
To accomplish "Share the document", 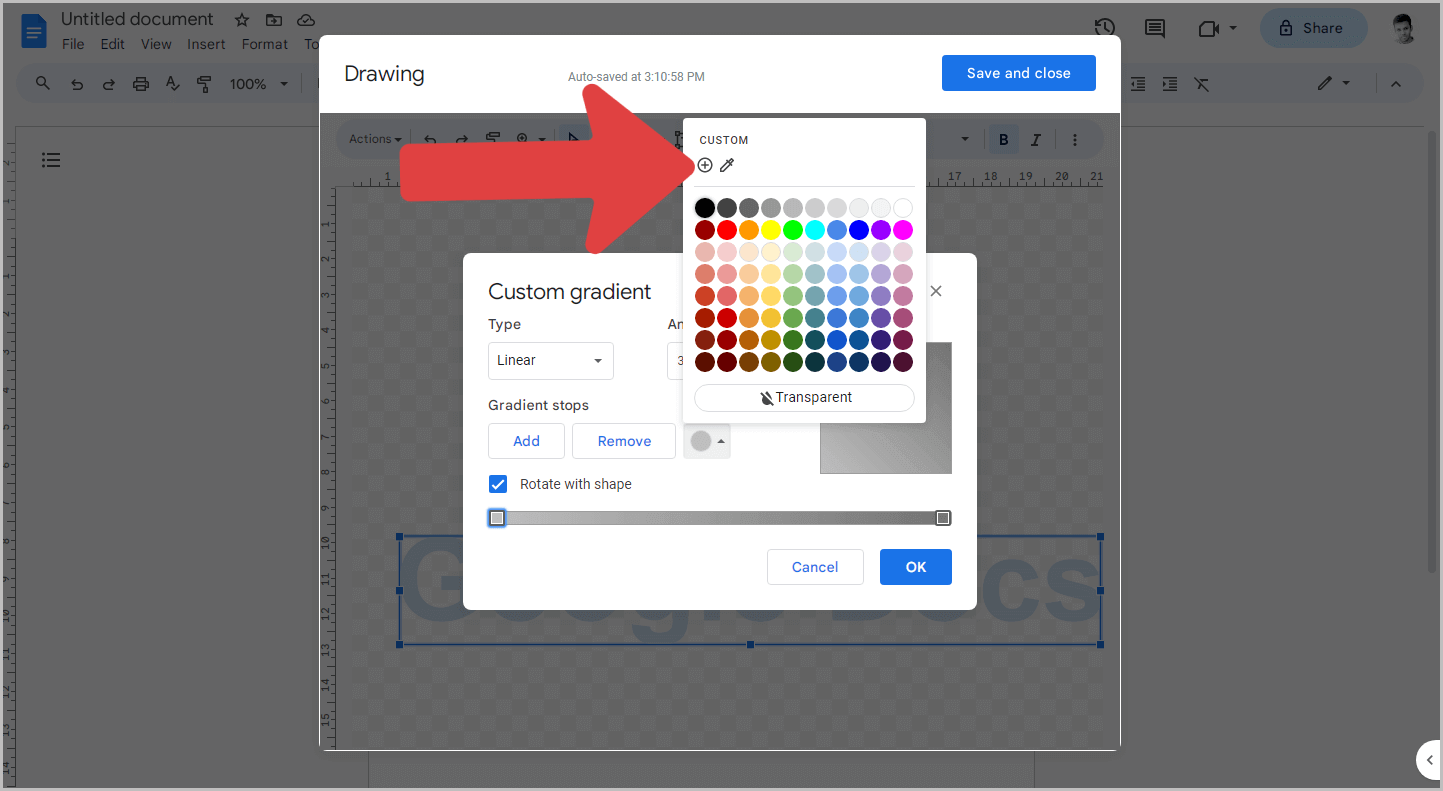I will (x=1314, y=28).
